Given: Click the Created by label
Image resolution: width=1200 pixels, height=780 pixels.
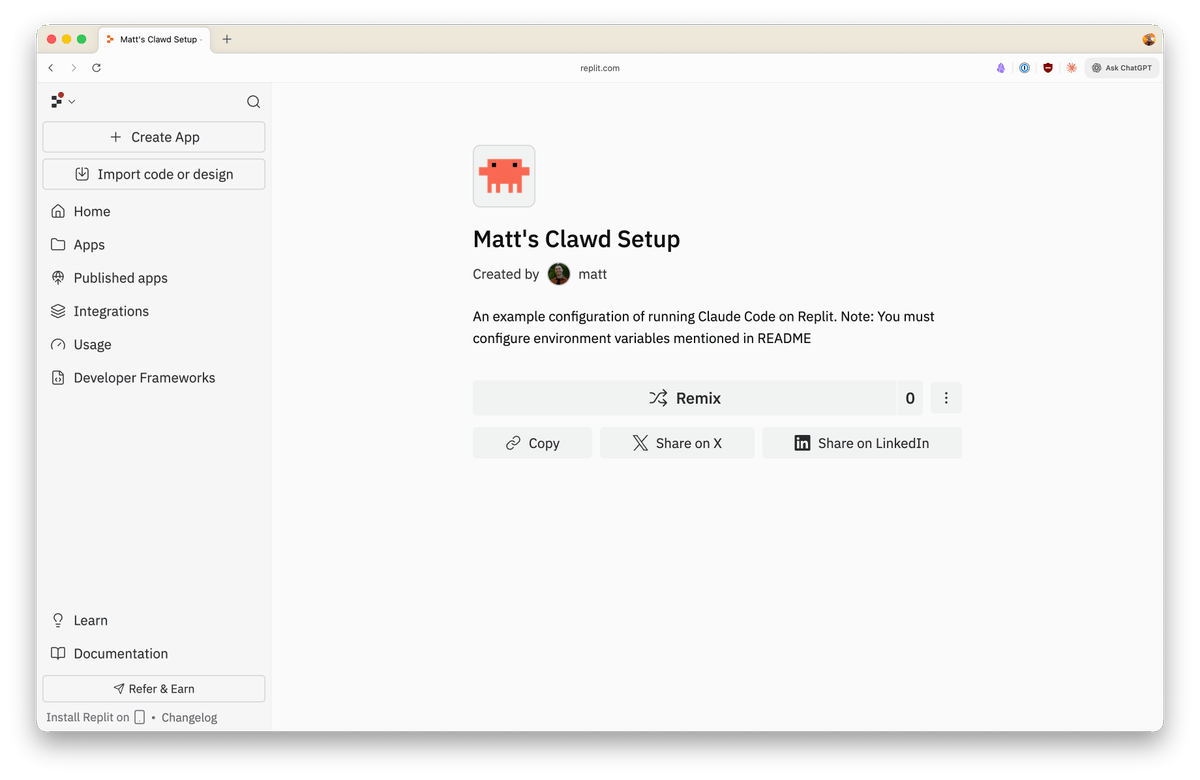Looking at the screenshot, I should 506,274.
